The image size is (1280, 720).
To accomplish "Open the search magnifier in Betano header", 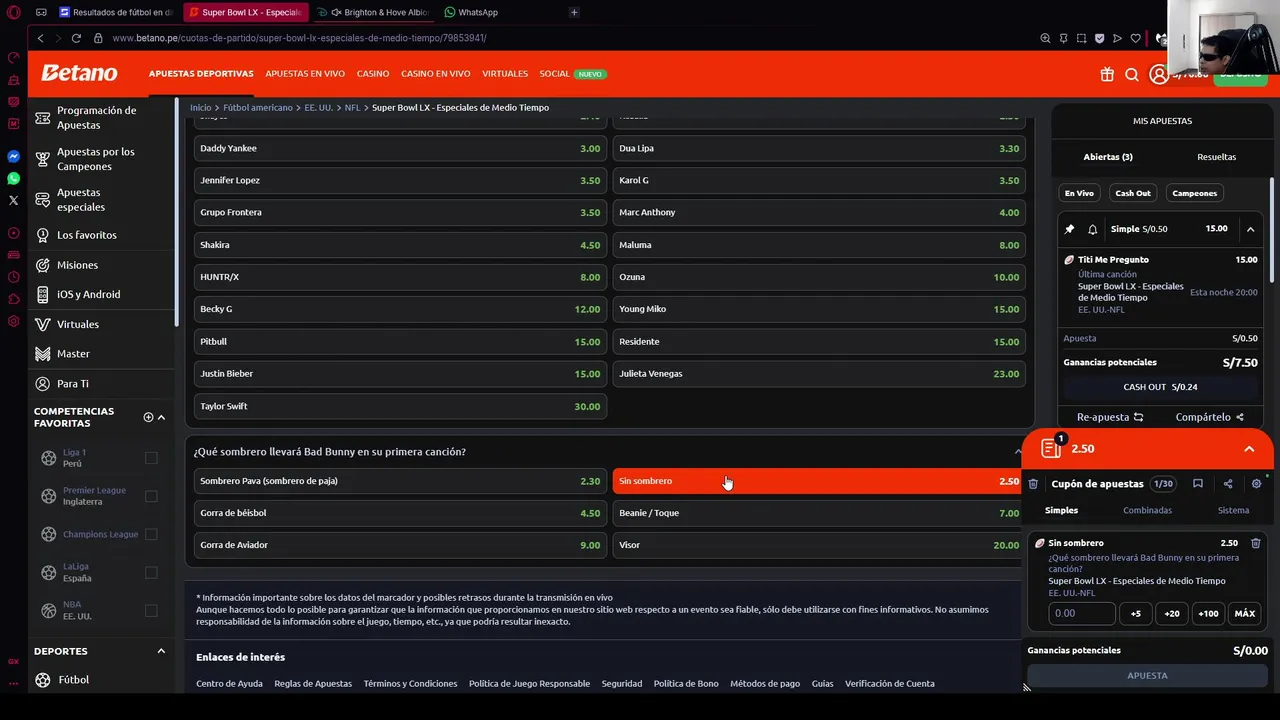I will [1132, 74].
